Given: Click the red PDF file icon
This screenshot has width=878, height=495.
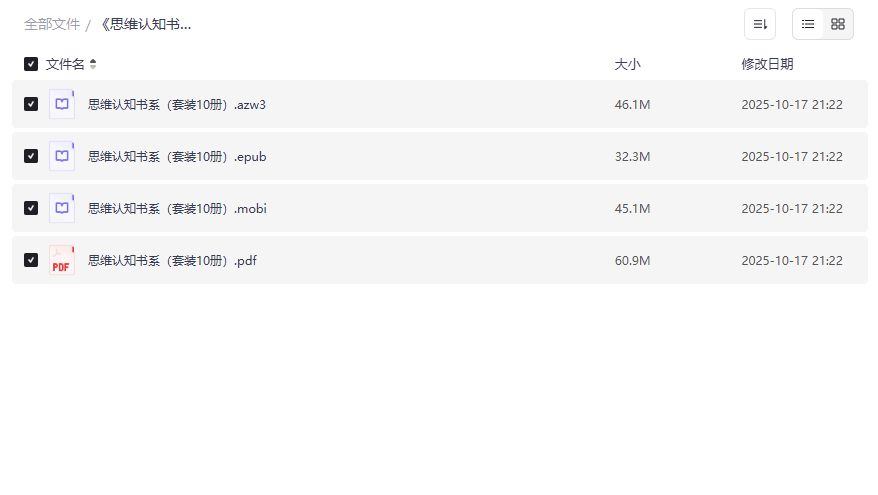Looking at the screenshot, I should point(62,260).
